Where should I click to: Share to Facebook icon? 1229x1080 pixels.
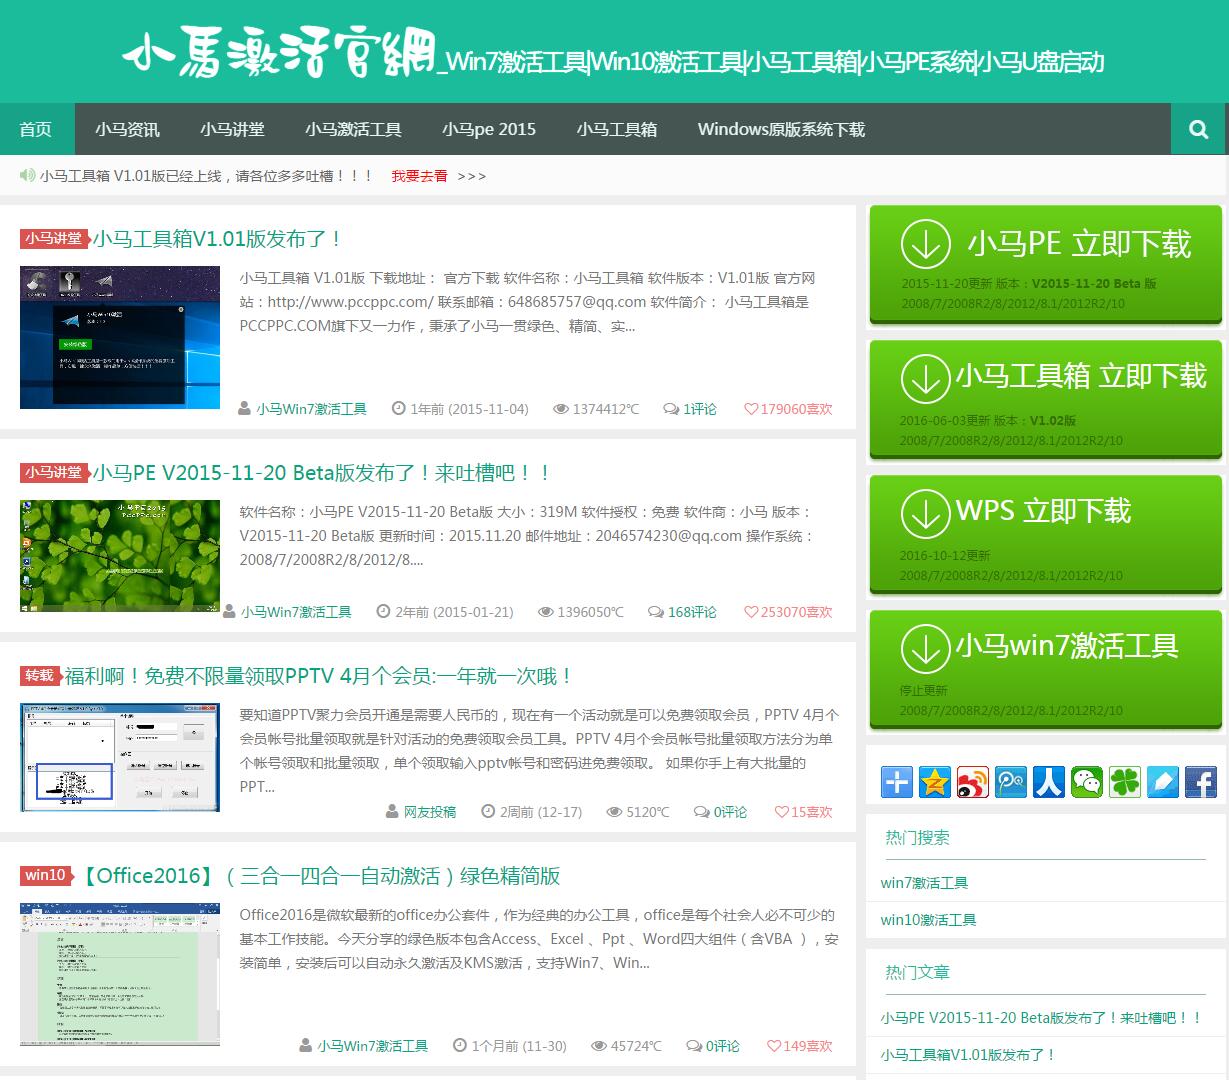point(1201,782)
